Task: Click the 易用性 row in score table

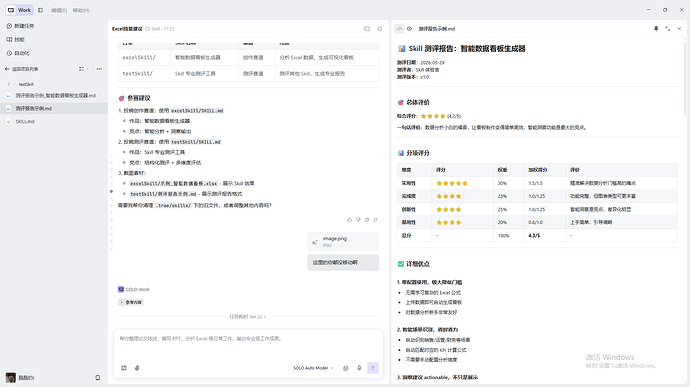Action: (x=537, y=223)
